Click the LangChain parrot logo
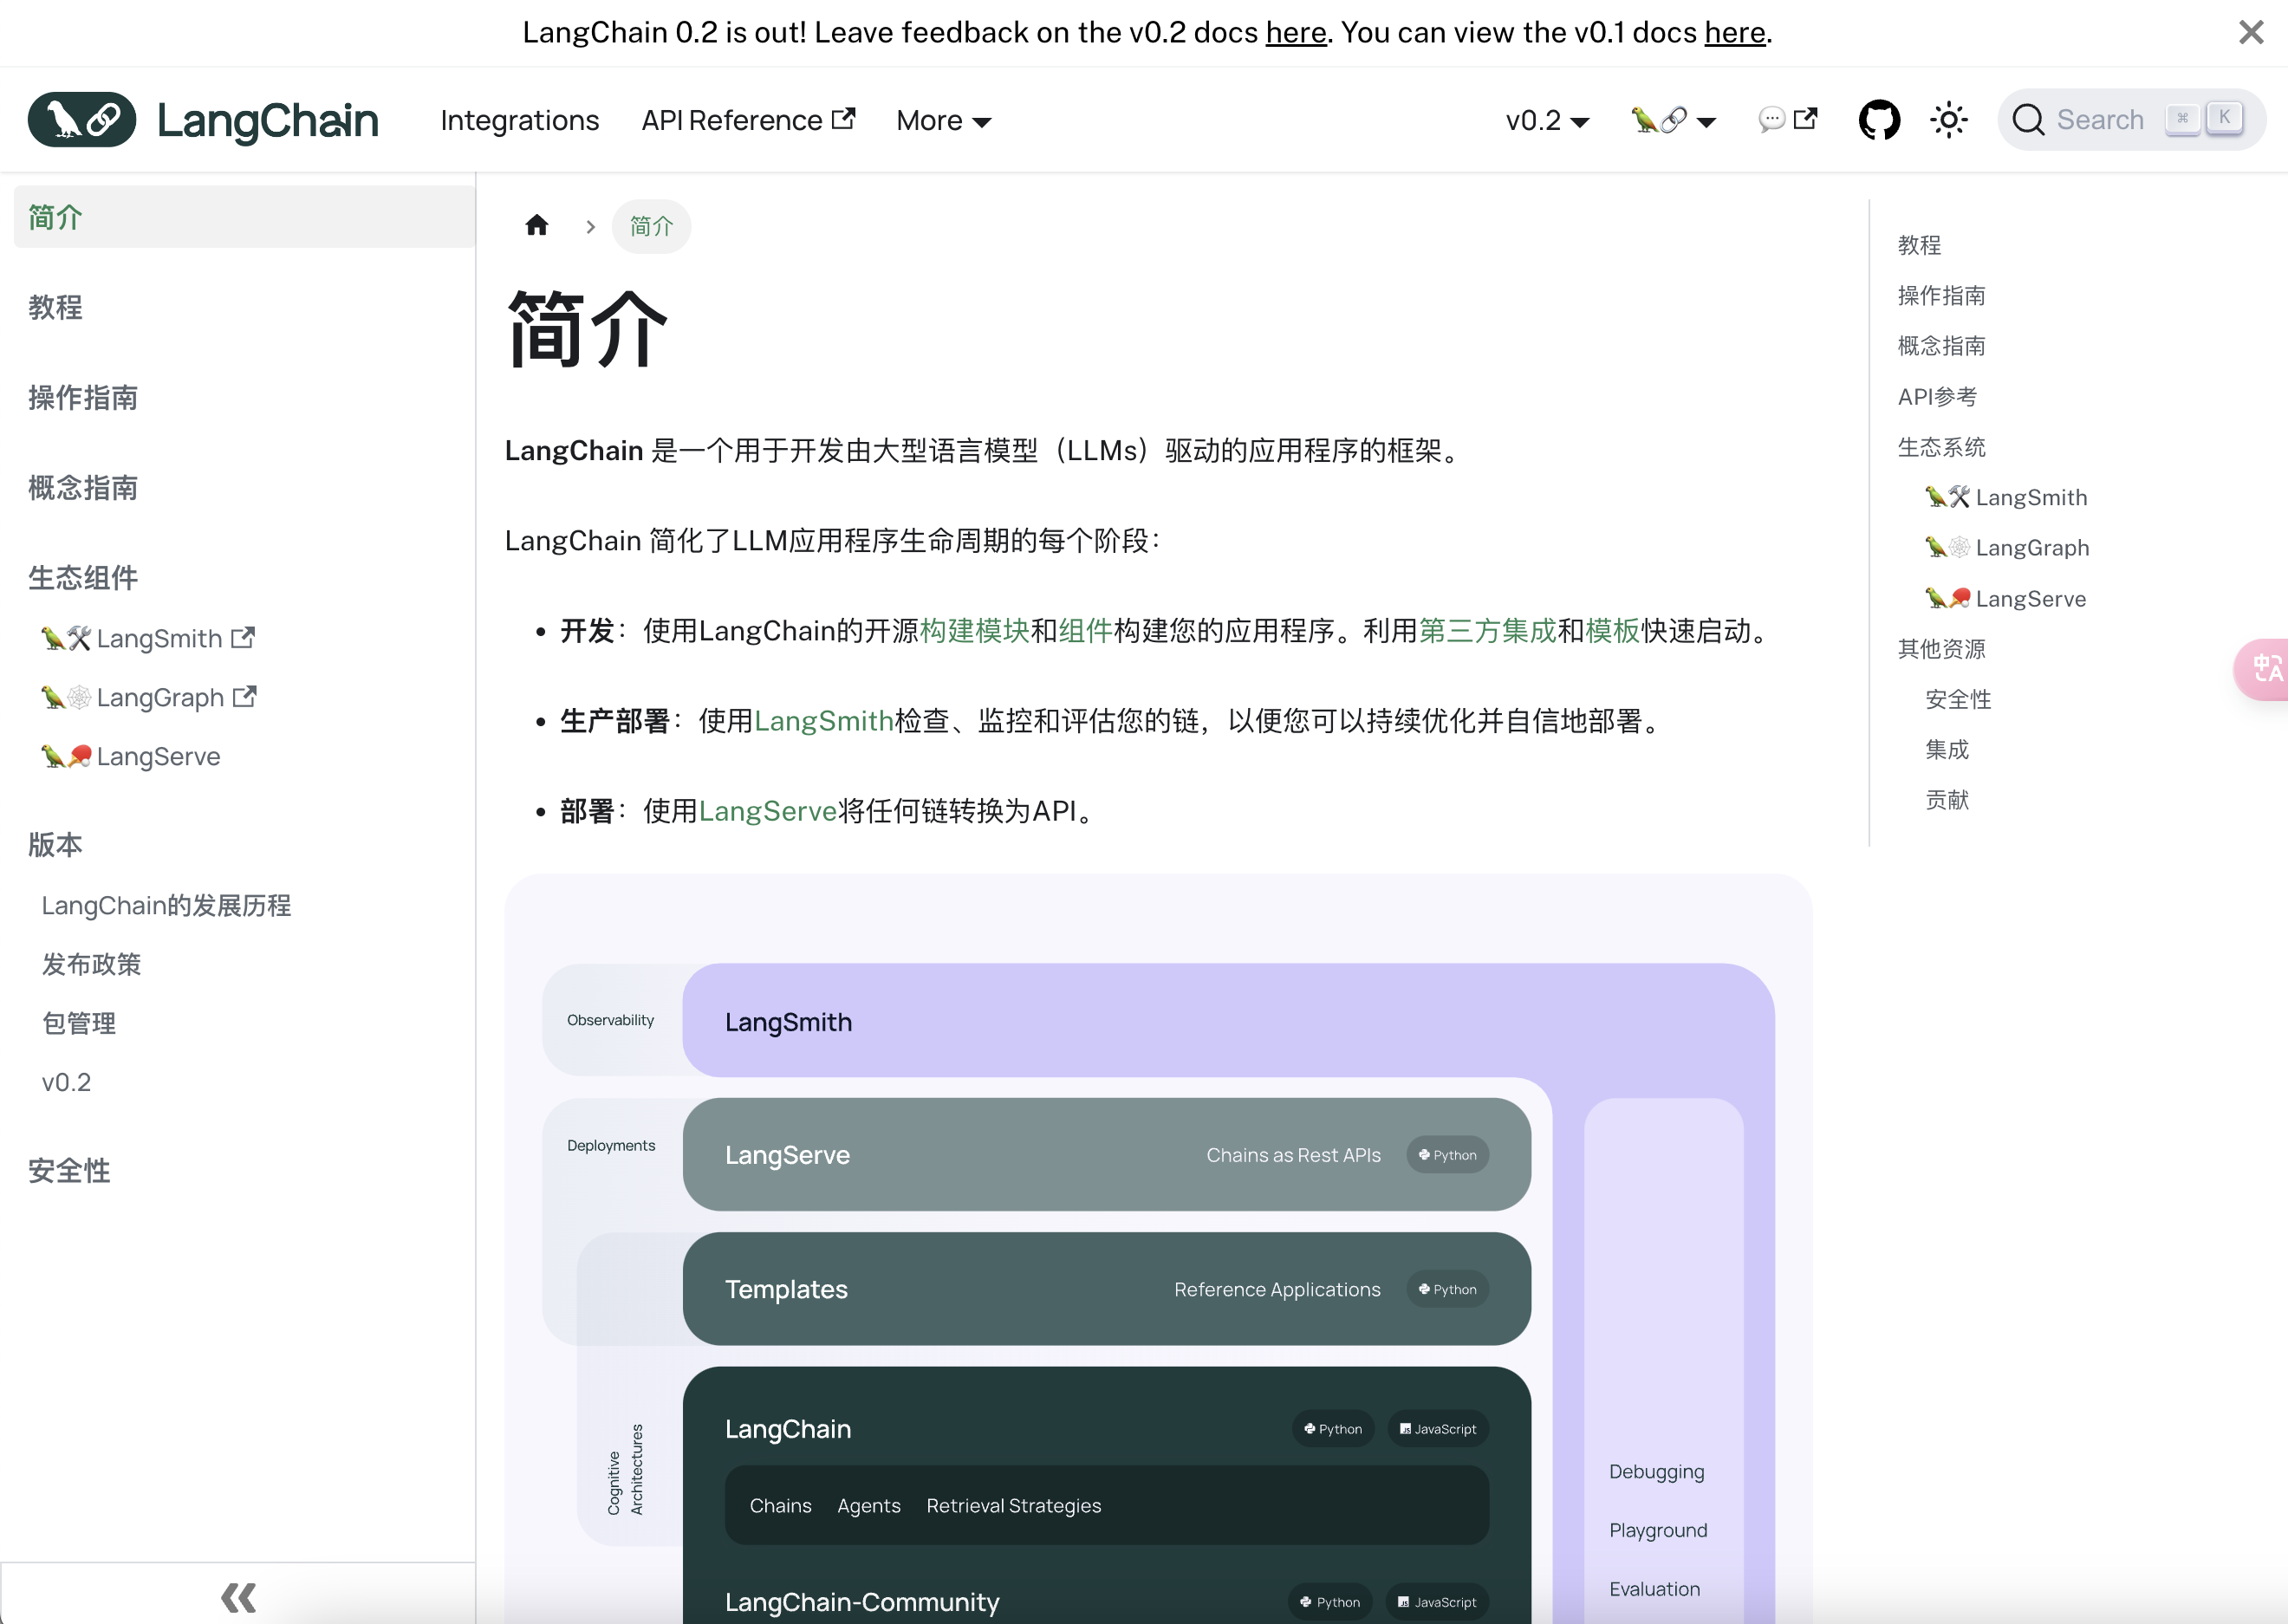Image resolution: width=2288 pixels, height=1624 pixels. [x=82, y=119]
